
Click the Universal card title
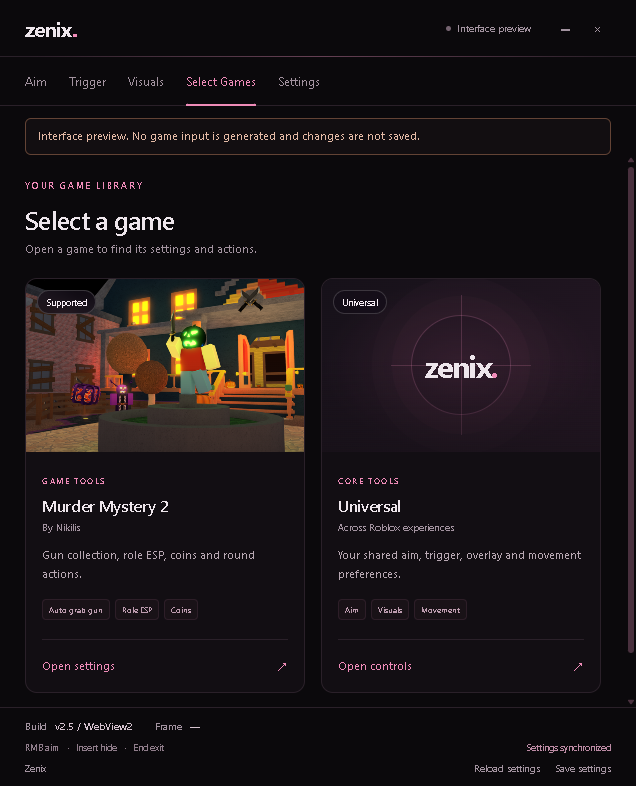pos(369,507)
